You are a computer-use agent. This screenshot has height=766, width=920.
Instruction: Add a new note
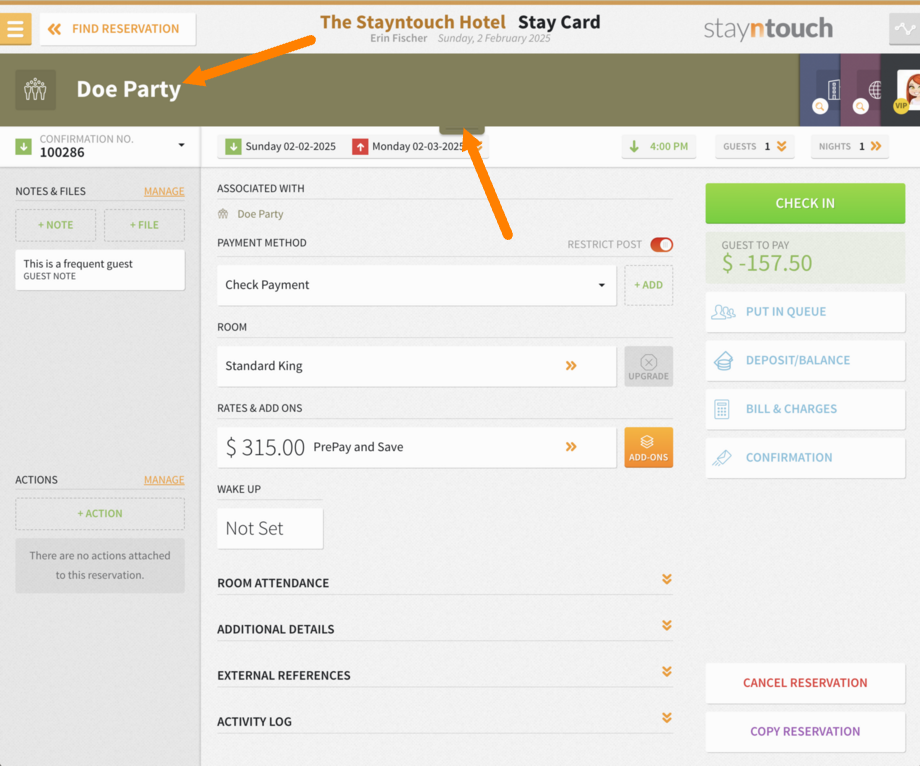(56, 225)
